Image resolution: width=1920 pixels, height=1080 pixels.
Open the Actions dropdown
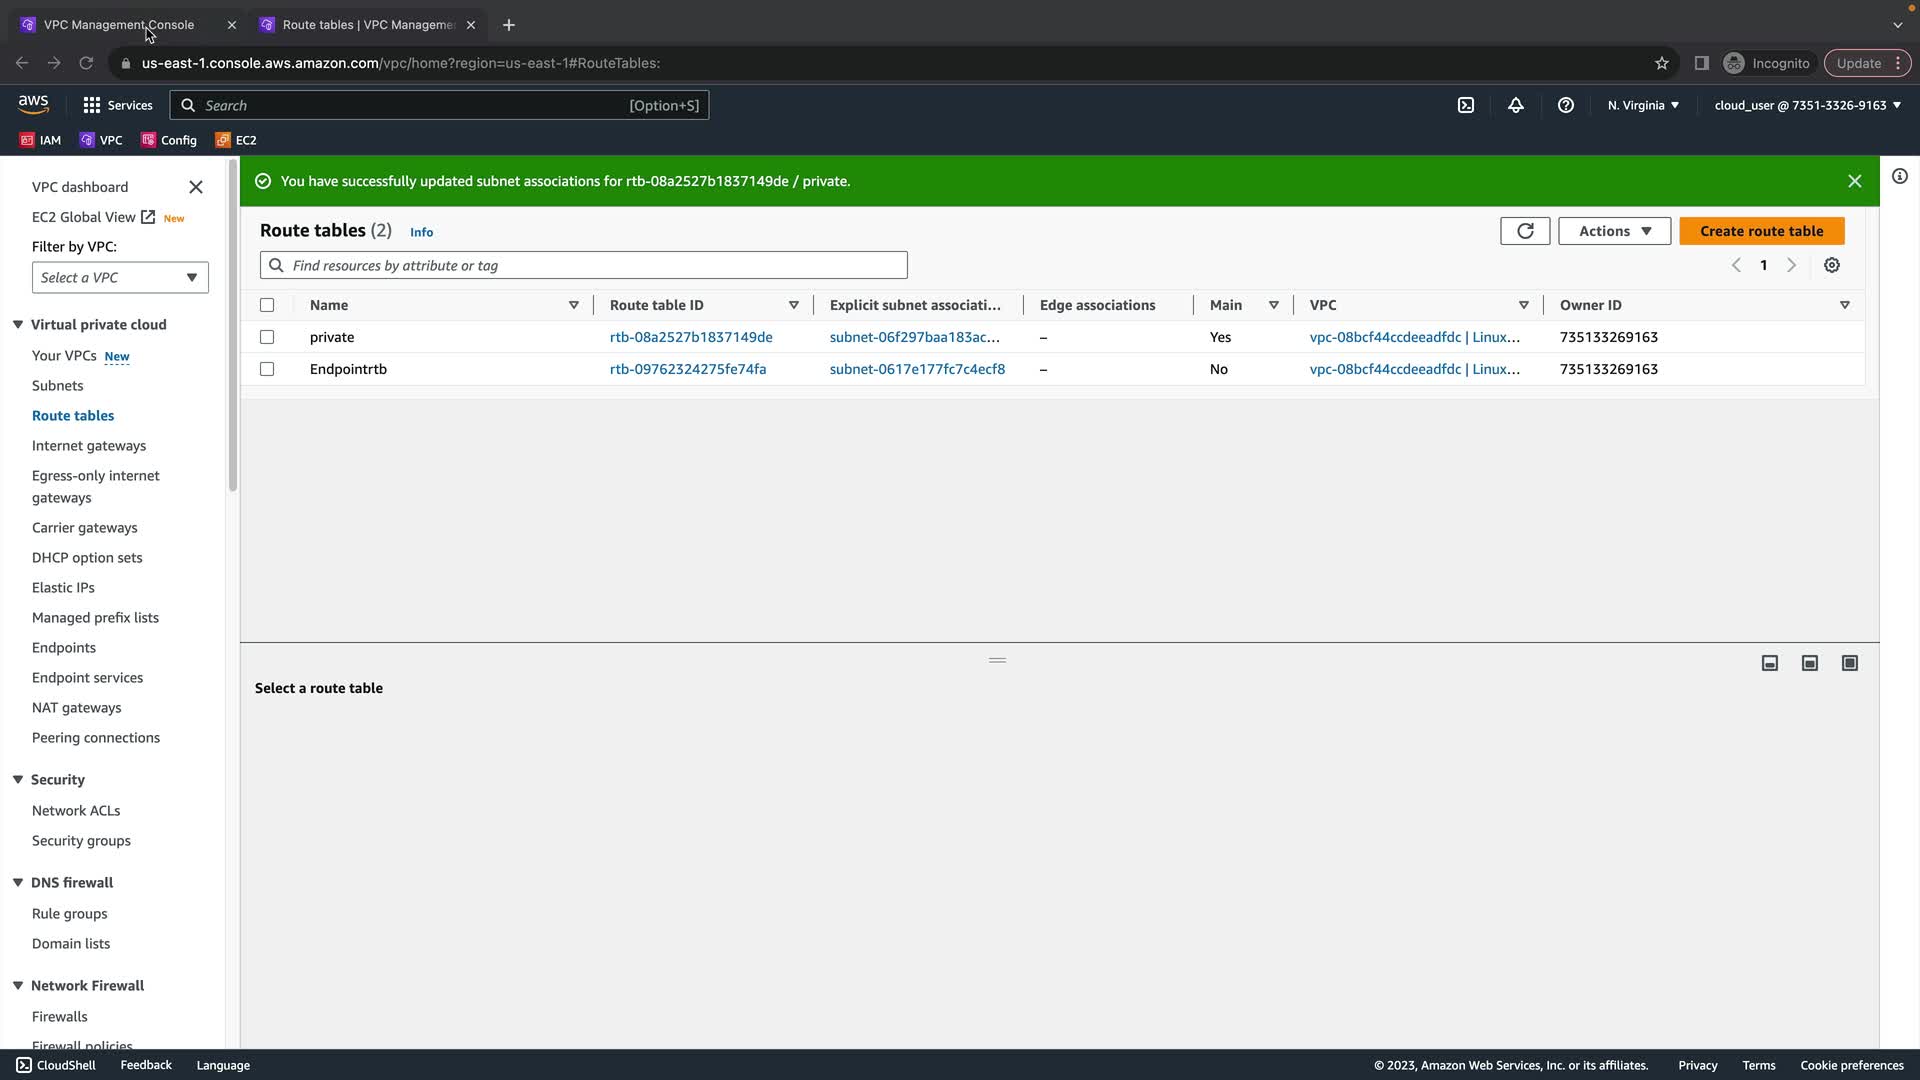click(1614, 231)
